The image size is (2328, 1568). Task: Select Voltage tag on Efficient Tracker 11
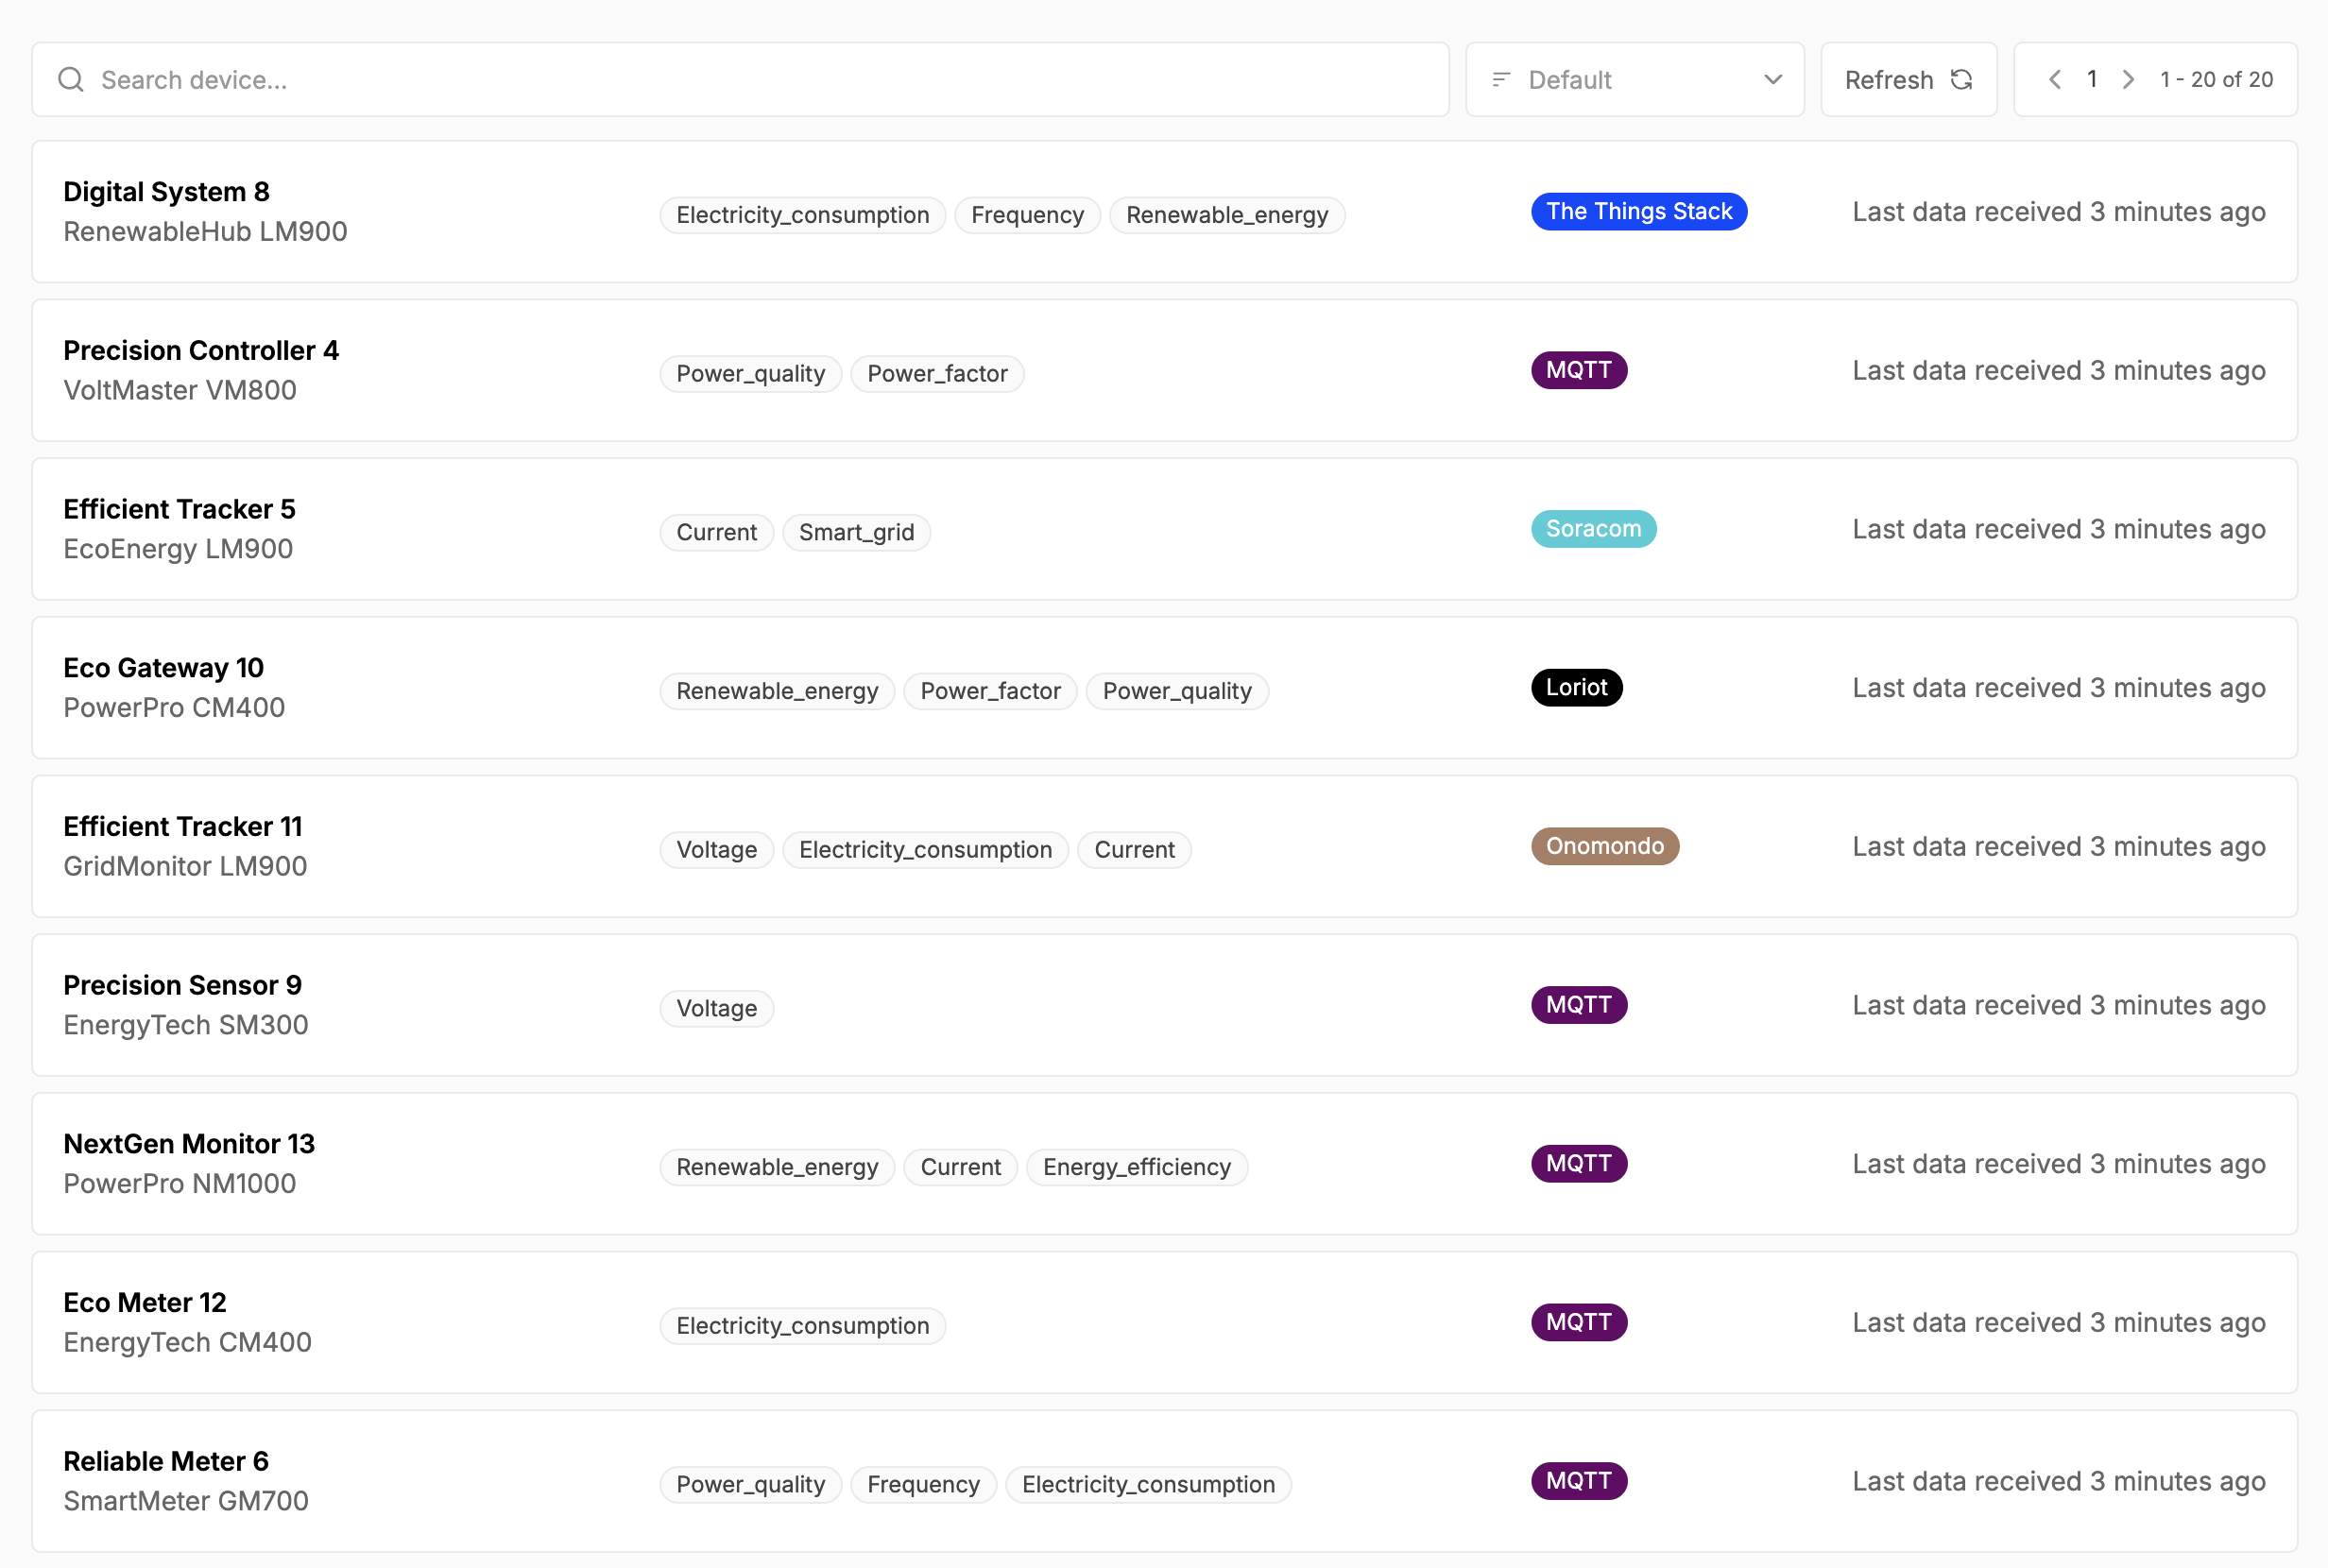click(x=717, y=850)
